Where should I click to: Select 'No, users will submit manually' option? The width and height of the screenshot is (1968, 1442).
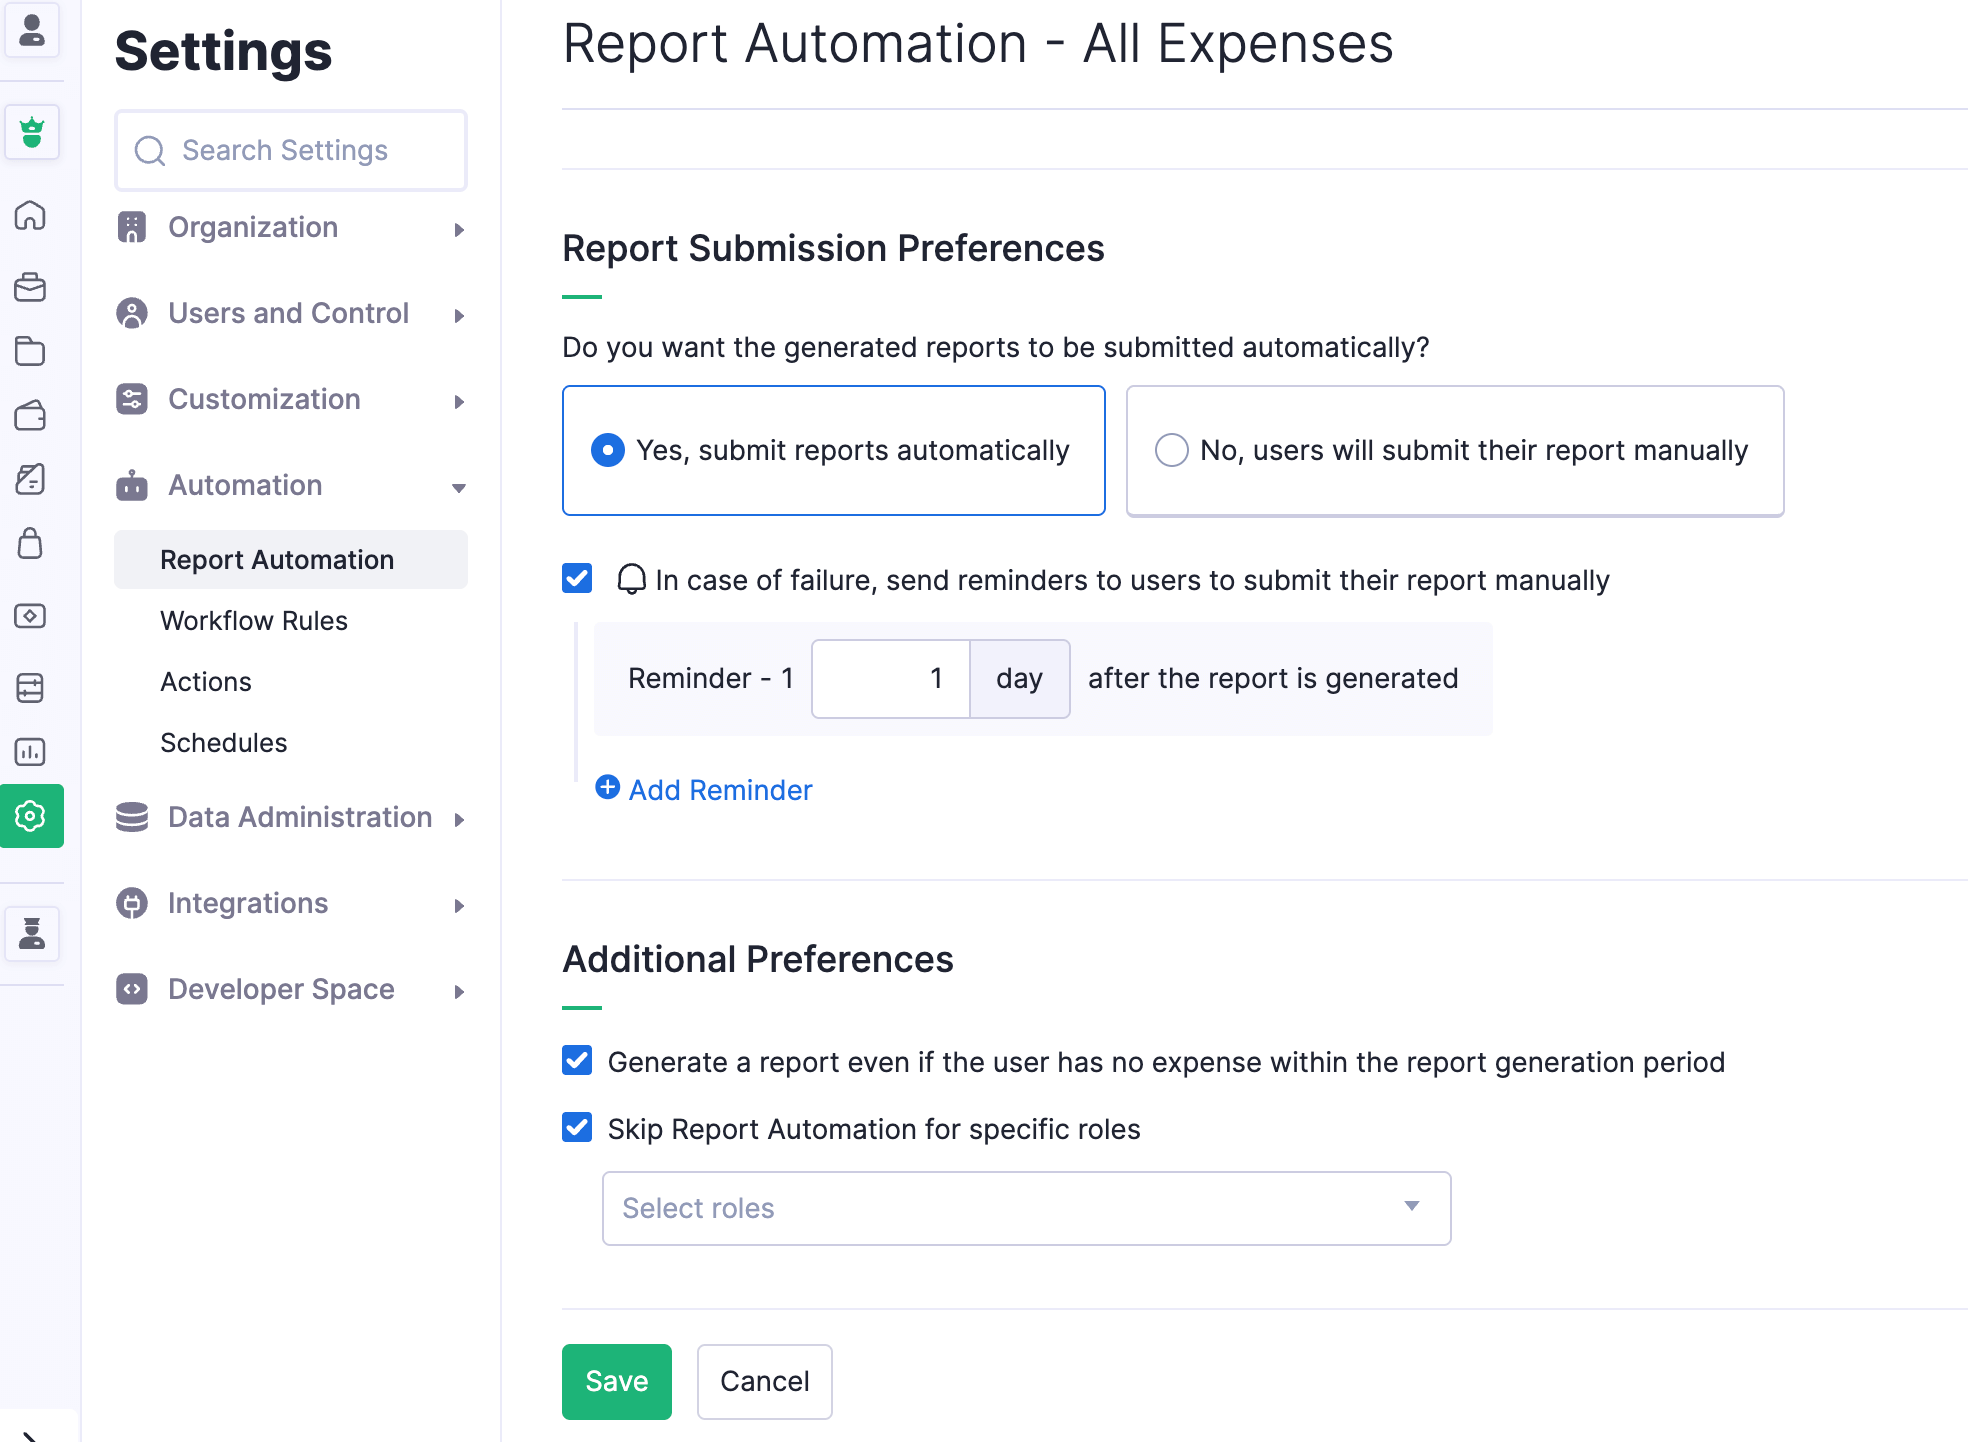[1171, 450]
